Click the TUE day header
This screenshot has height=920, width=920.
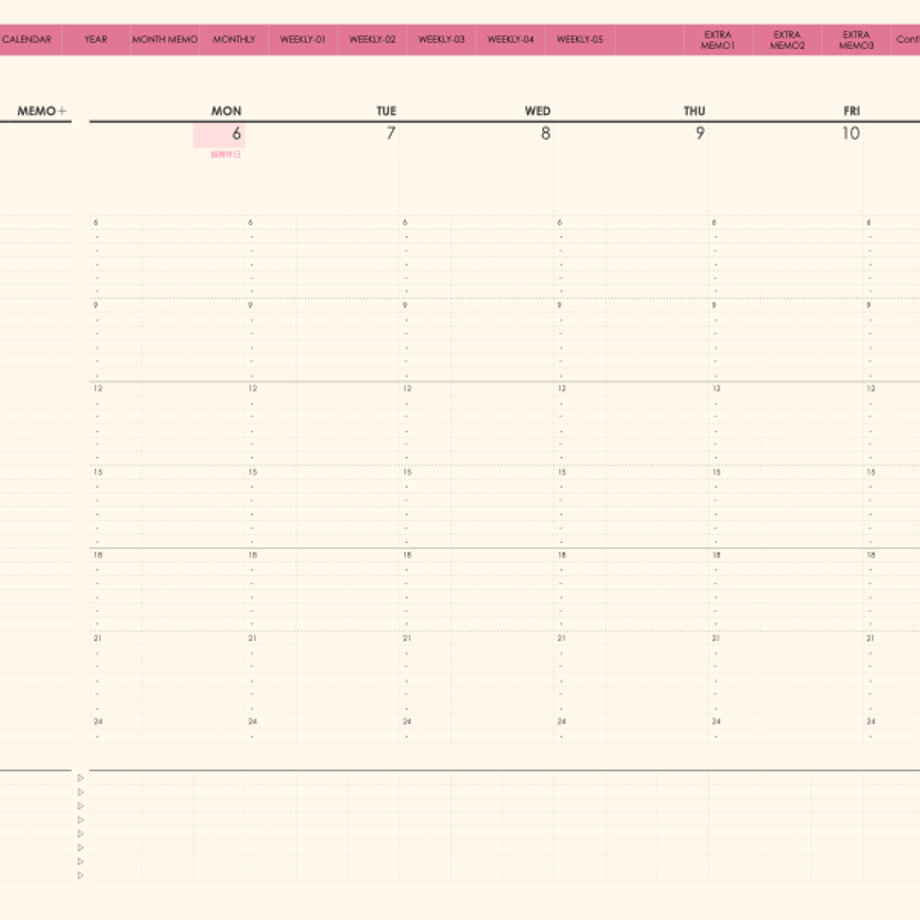[387, 111]
